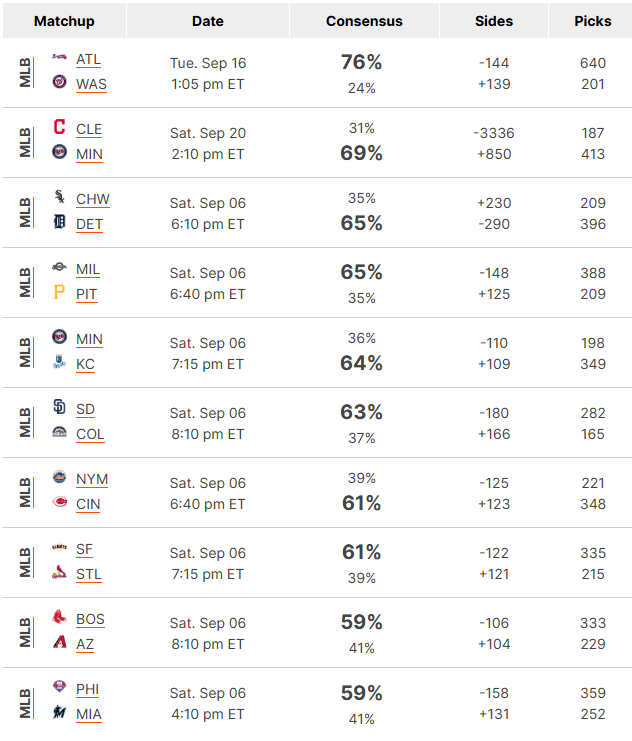Click the Pittsburgh Pirates yellow P logo
Viewport: 632px width, 741px height.
(59, 292)
